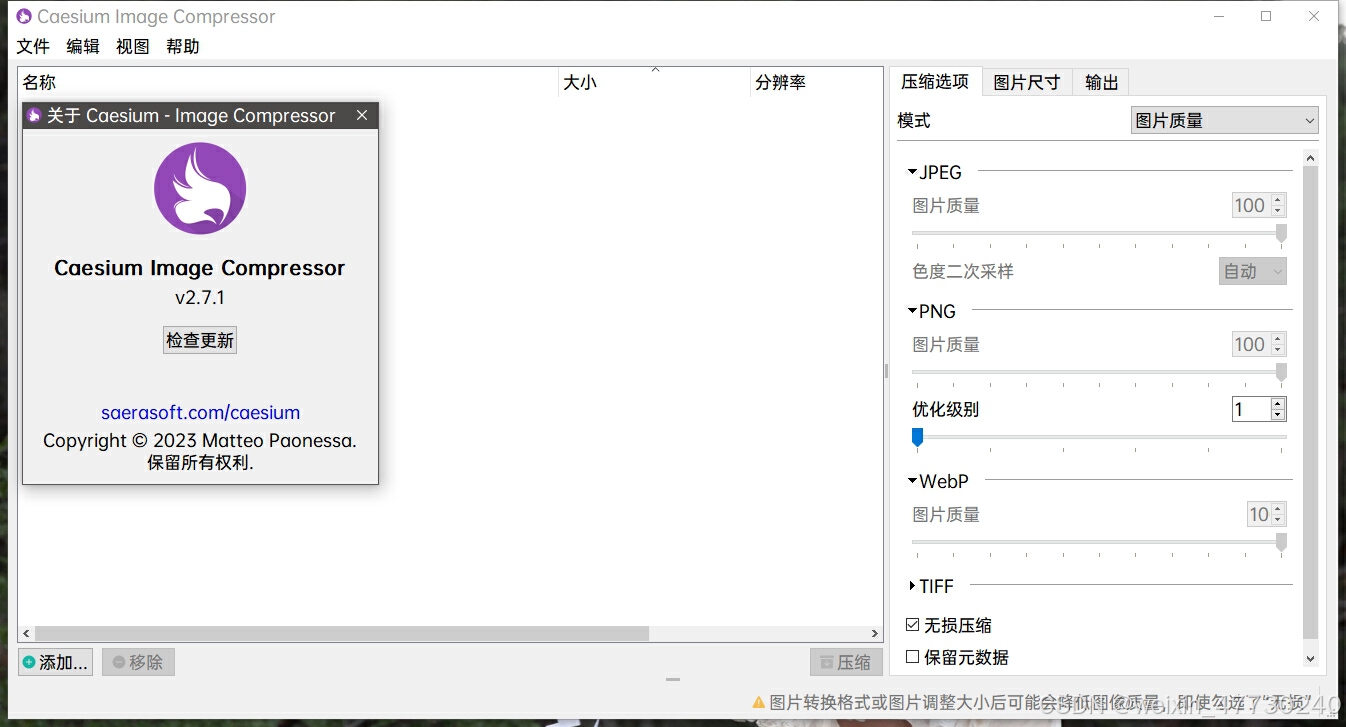Click the 检查更新 button
This screenshot has width=1346, height=727.
[x=200, y=340]
